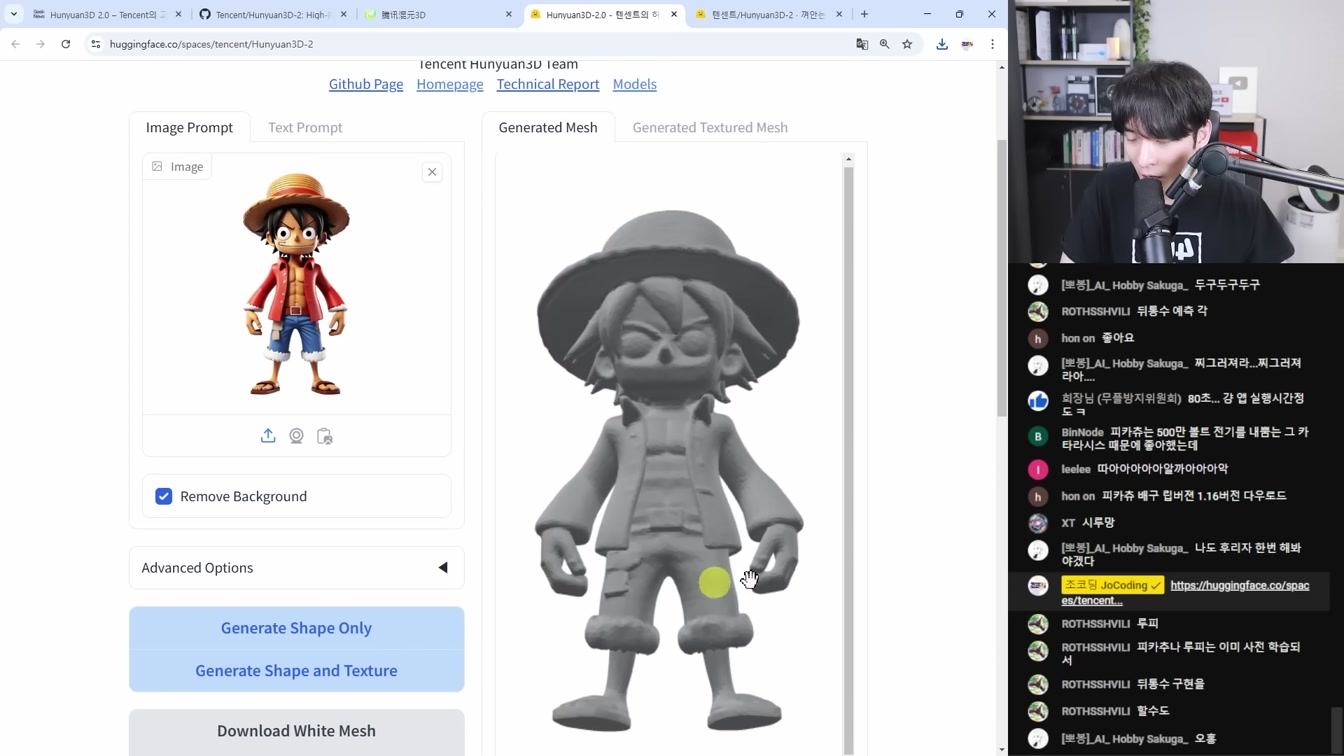The width and height of the screenshot is (1344, 756).
Task: Switch to the GitHub Tencent/Hunyuan3D-2 browser tab
Action: [272, 14]
